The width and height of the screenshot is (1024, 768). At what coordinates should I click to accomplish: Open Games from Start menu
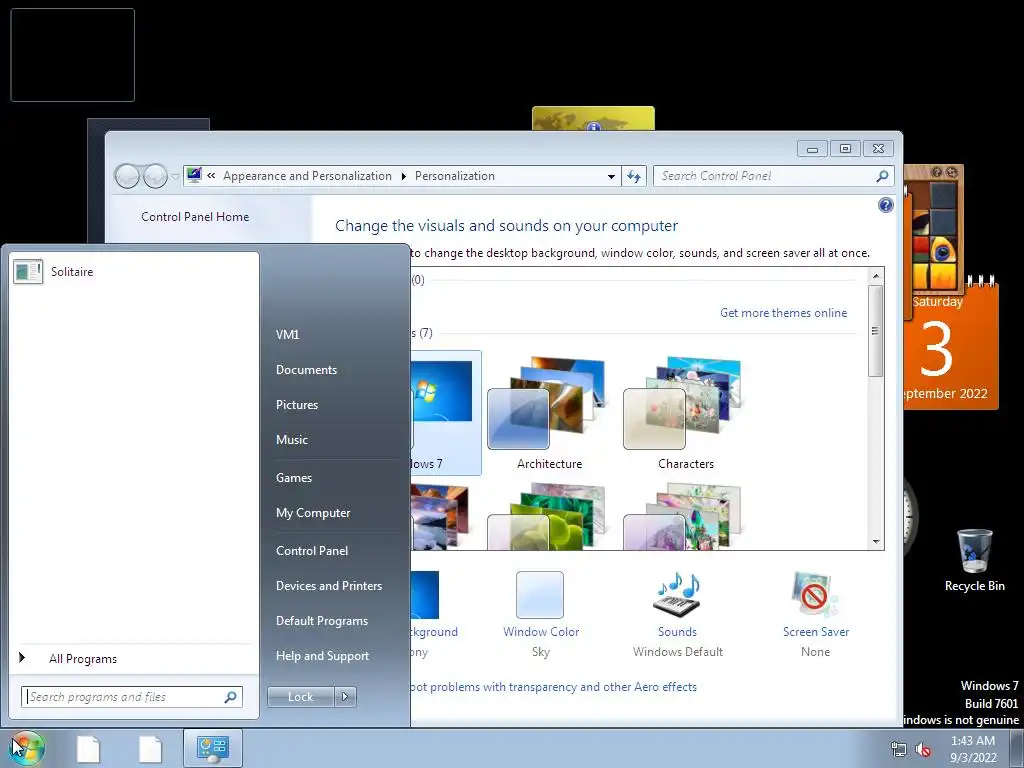tap(294, 478)
